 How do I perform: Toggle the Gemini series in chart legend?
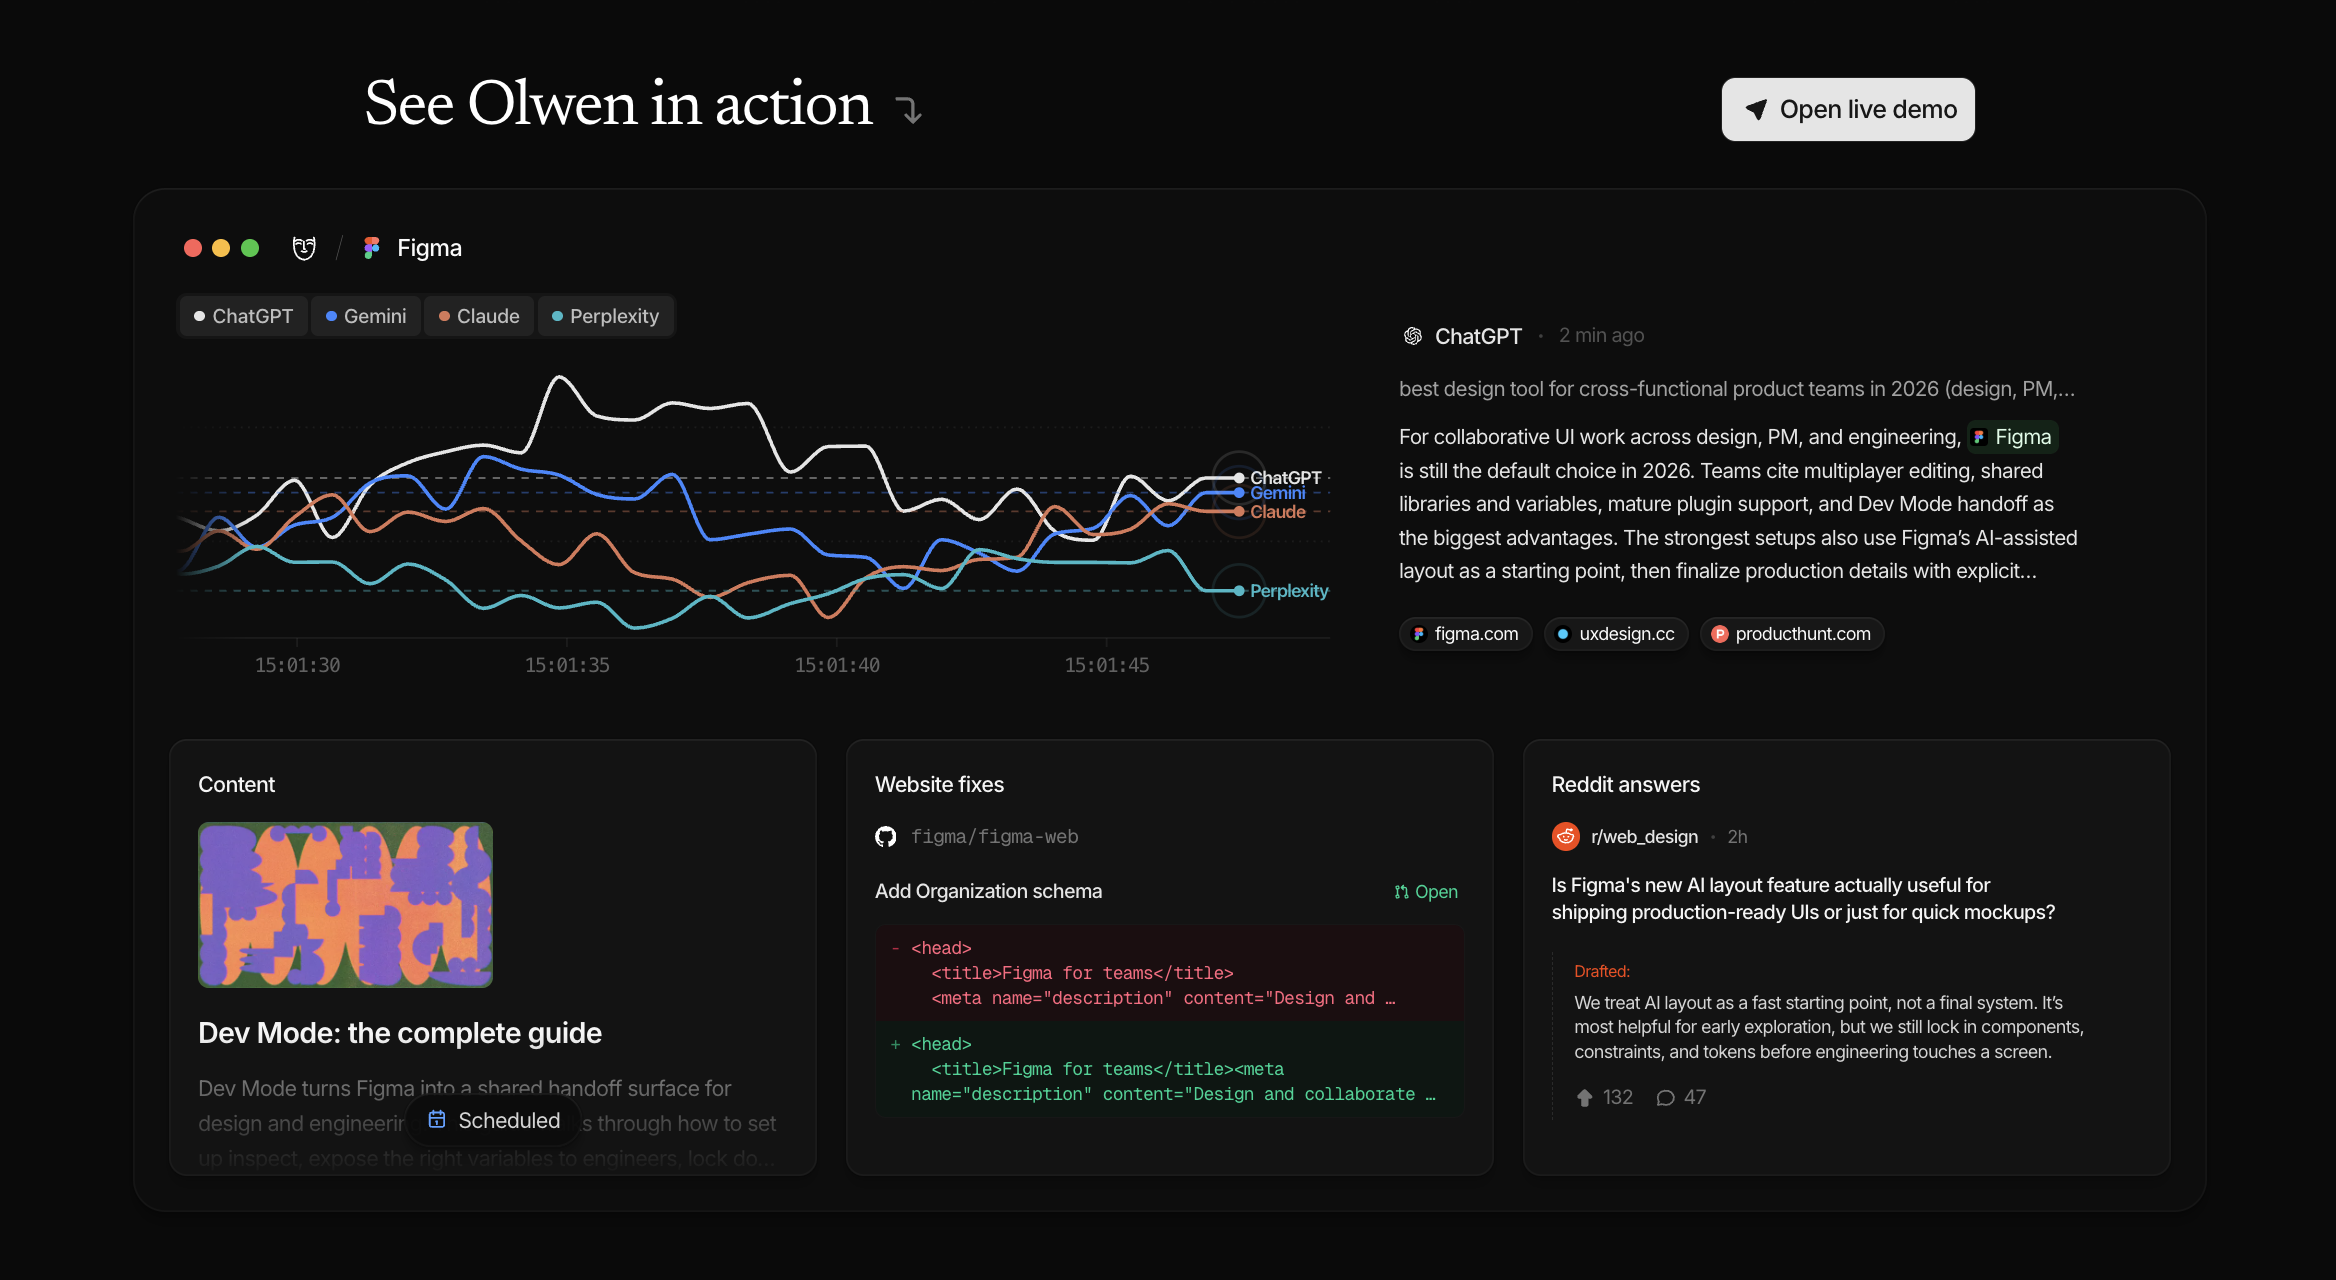[366, 316]
